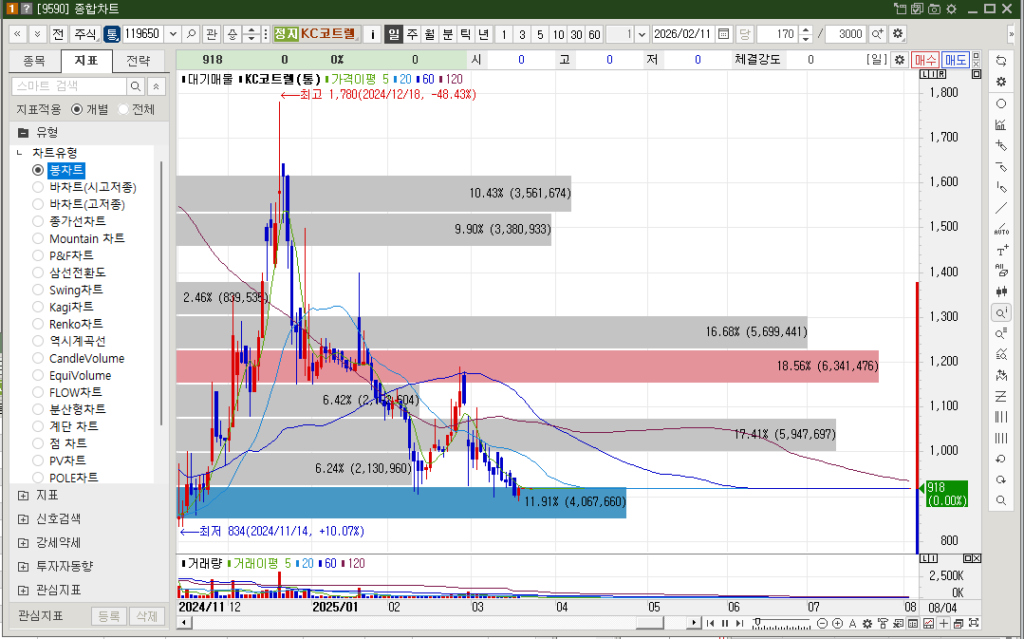Screen dimensions: 1024x639
Task: Click the red 매수 buy button
Action: [x=925, y=60]
